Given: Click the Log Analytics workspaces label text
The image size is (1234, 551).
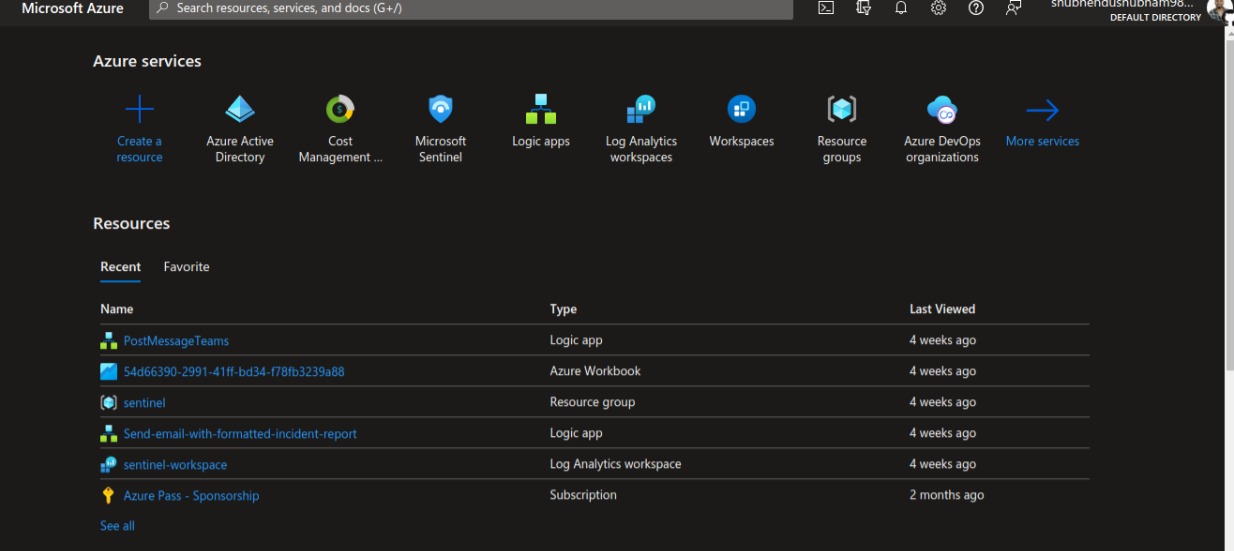Looking at the screenshot, I should [x=641, y=149].
